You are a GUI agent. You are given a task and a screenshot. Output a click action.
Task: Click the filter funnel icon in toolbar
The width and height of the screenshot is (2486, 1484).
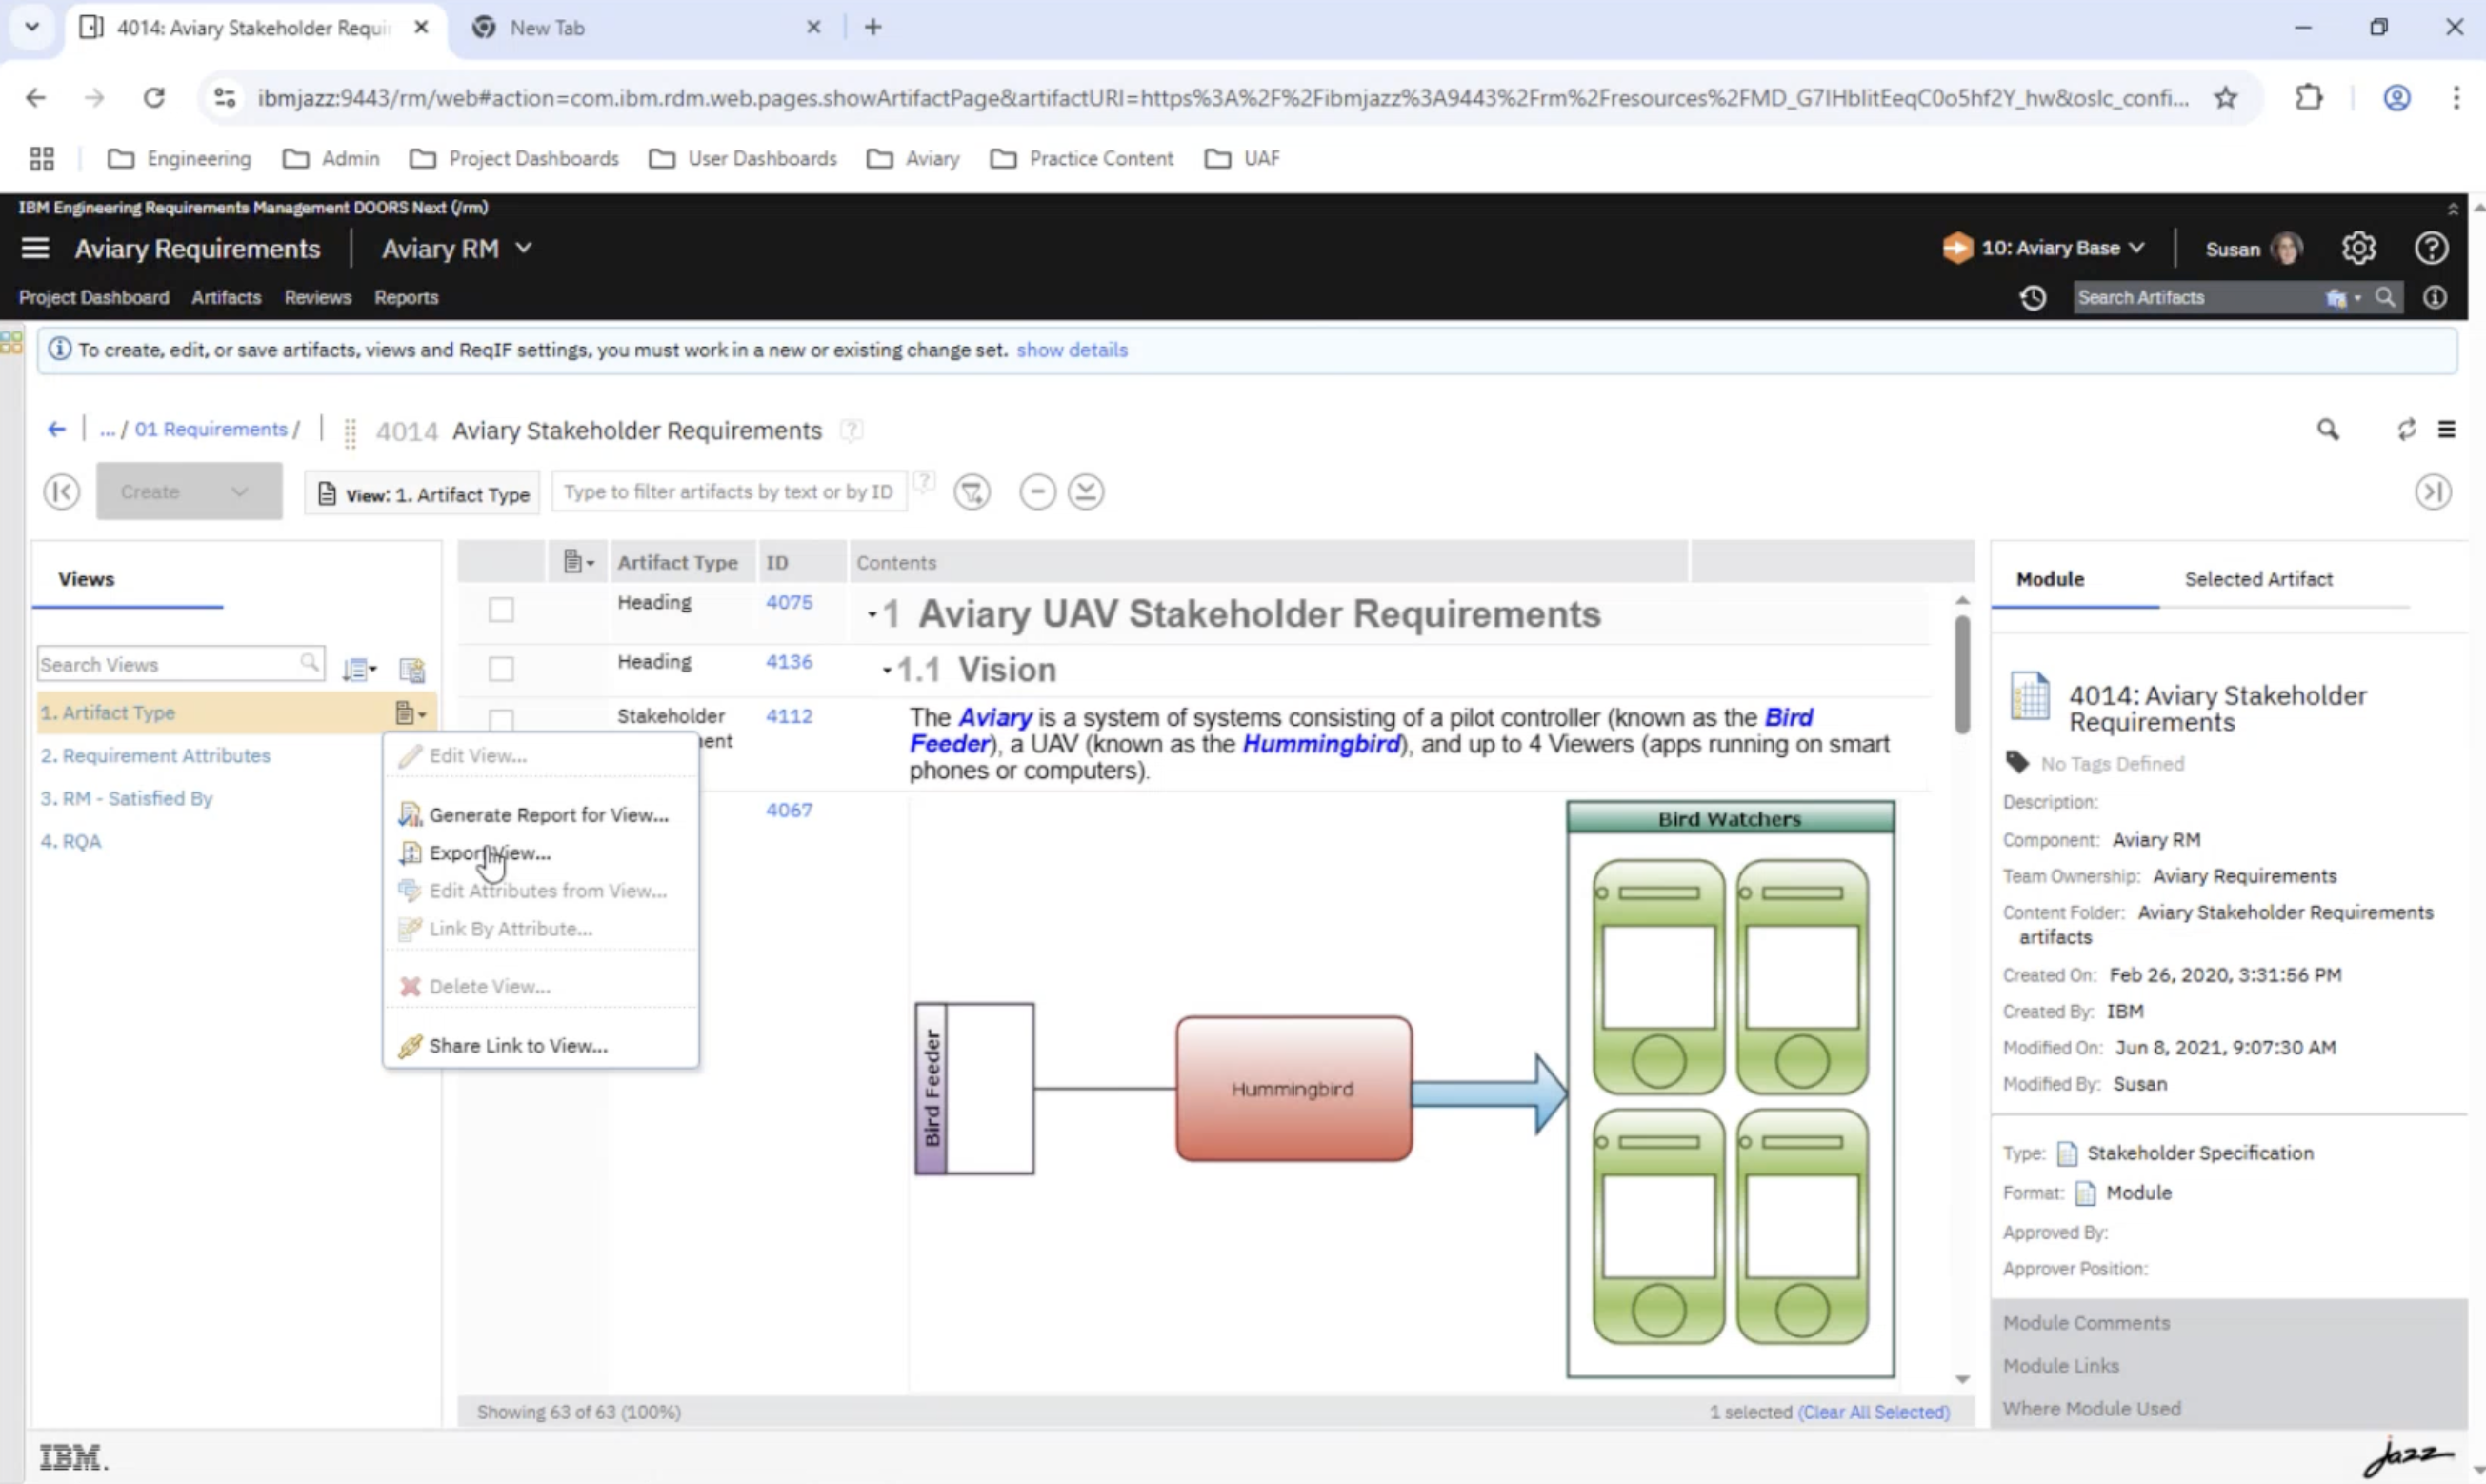point(971,492)
